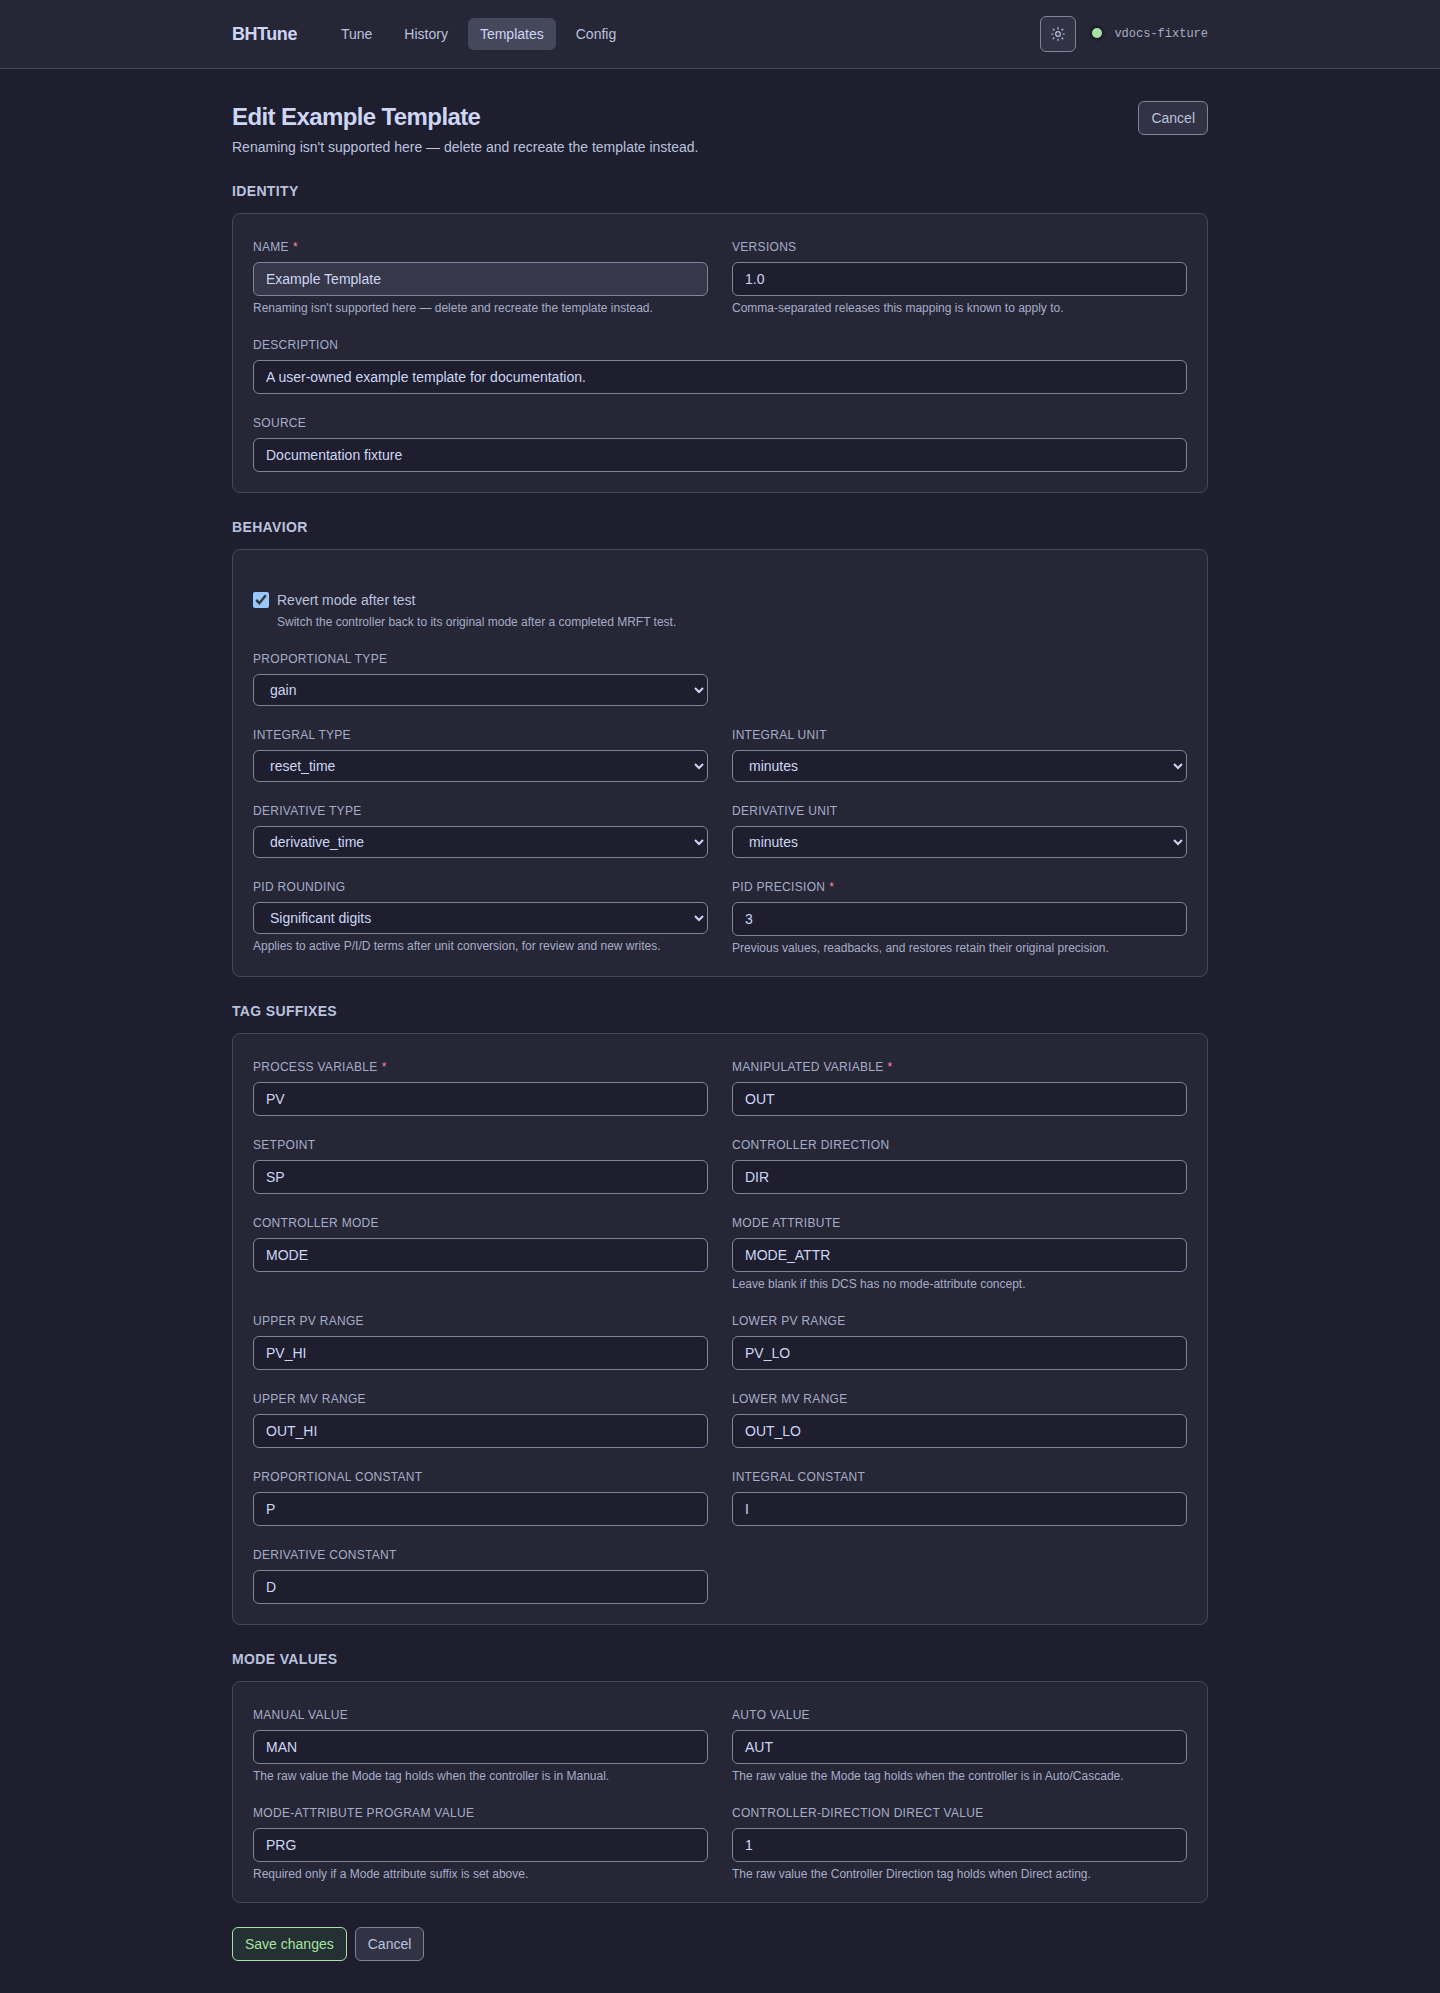Focus the Mode Attribute field
Viewport: 1440px width, 1993px height.
(x=959, y=1255)
